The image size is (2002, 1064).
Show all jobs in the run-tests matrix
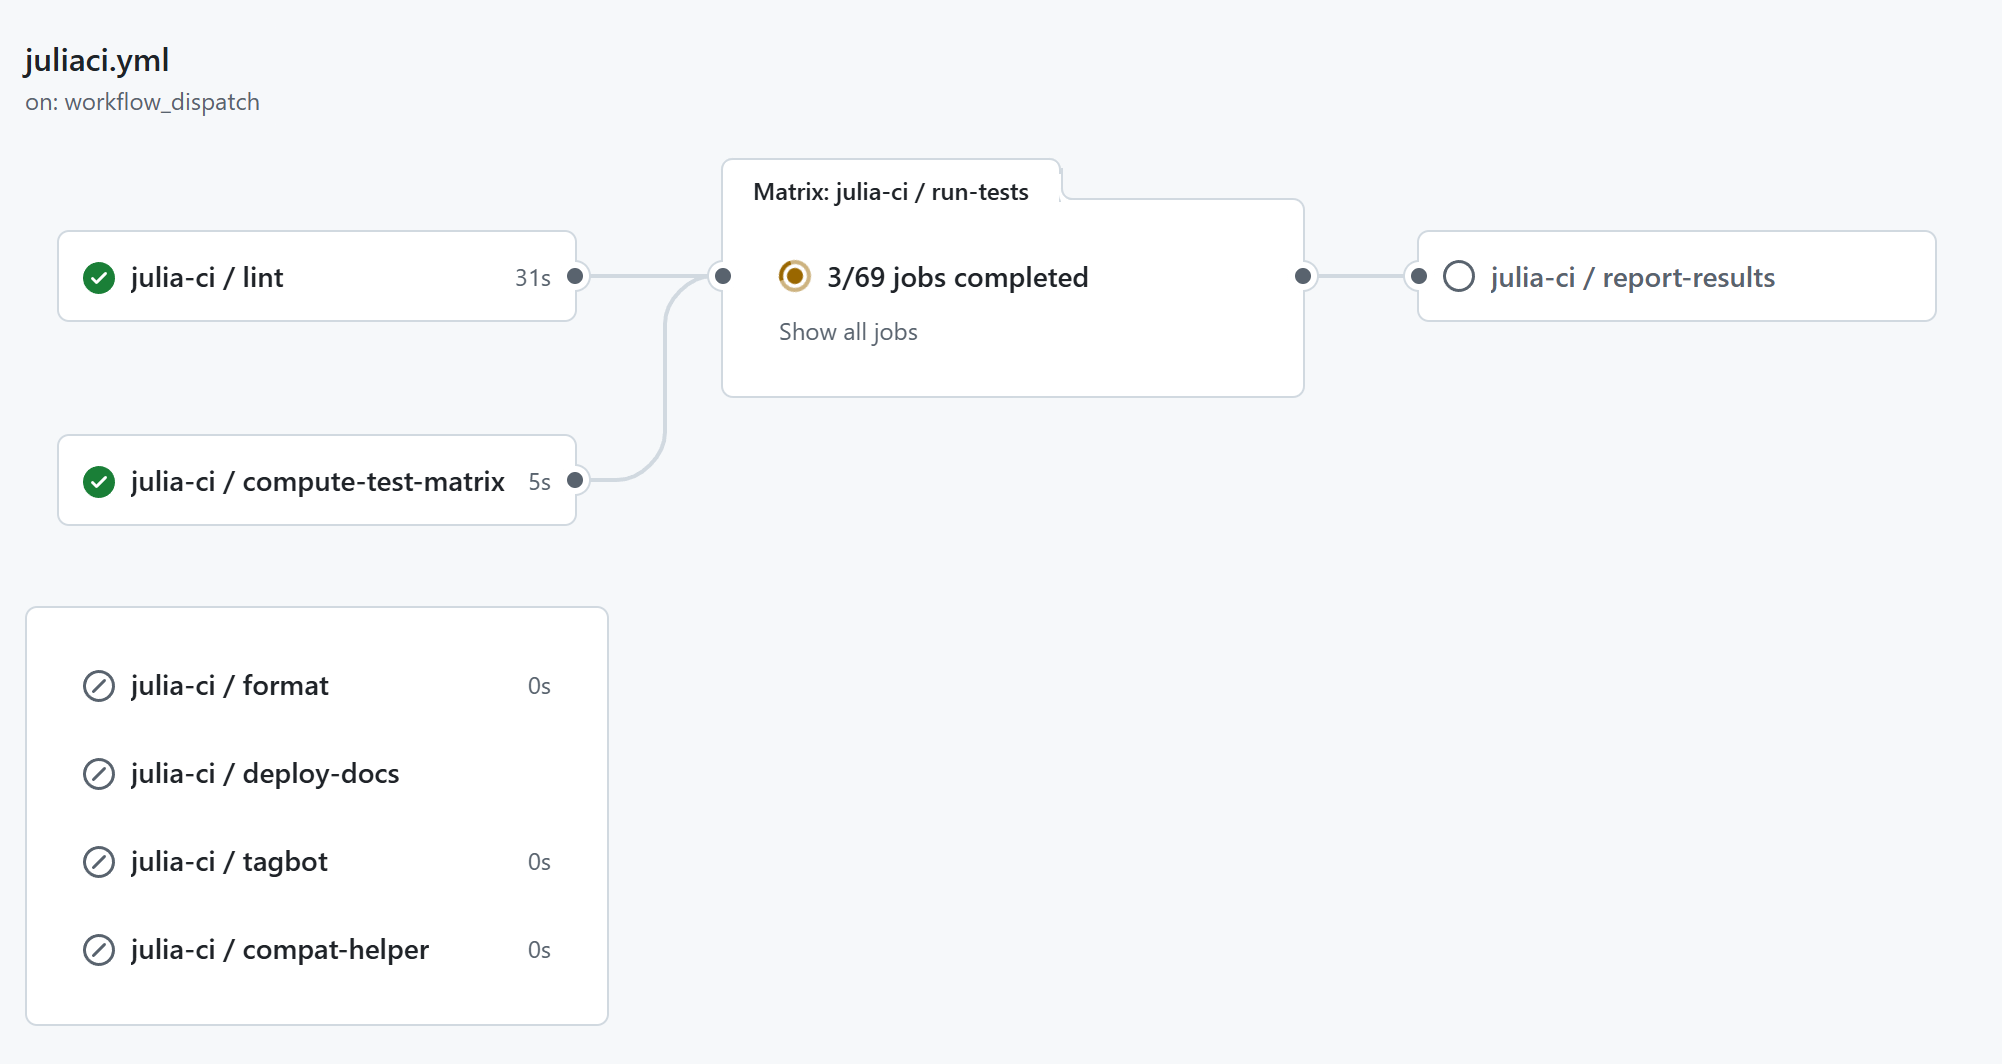pos(847,331)
